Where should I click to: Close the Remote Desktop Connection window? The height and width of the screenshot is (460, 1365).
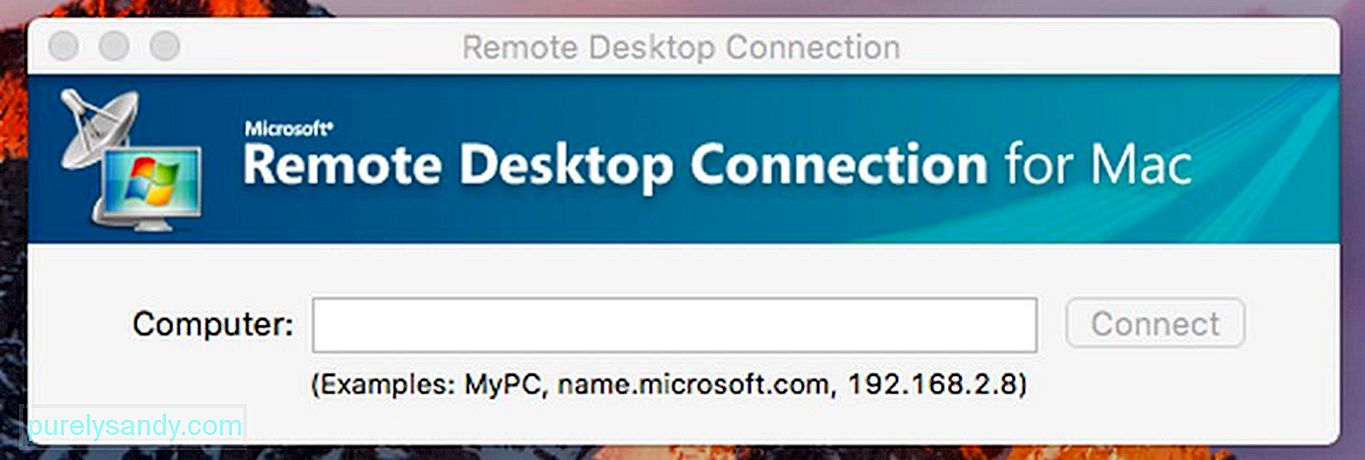point(65,46)
